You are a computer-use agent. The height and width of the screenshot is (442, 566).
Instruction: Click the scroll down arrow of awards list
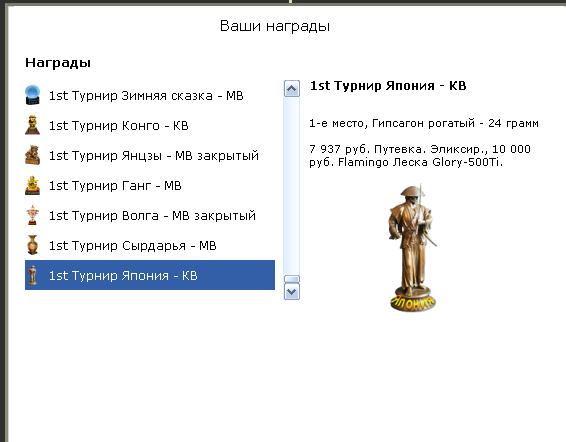(292, 291)
